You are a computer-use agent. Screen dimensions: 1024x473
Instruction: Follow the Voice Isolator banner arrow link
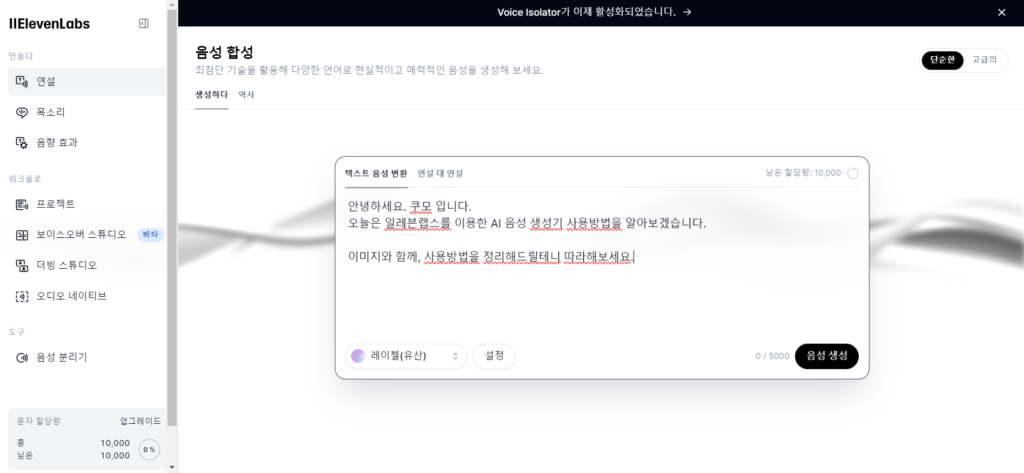(x=687, y=12)
